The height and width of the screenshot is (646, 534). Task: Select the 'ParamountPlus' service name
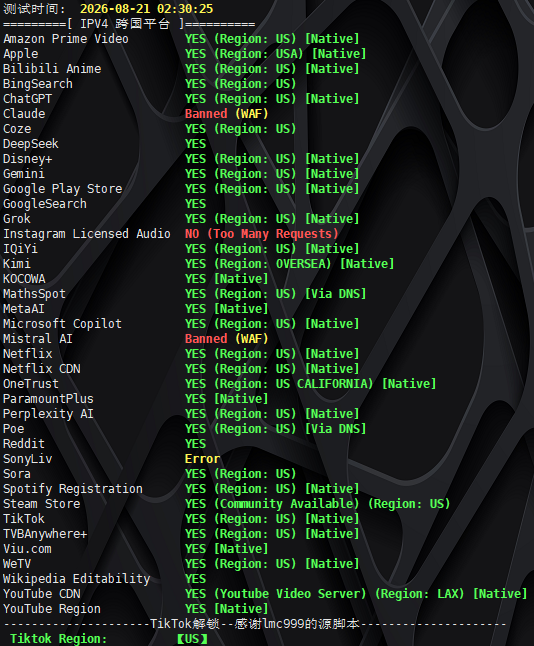[49, 399]
